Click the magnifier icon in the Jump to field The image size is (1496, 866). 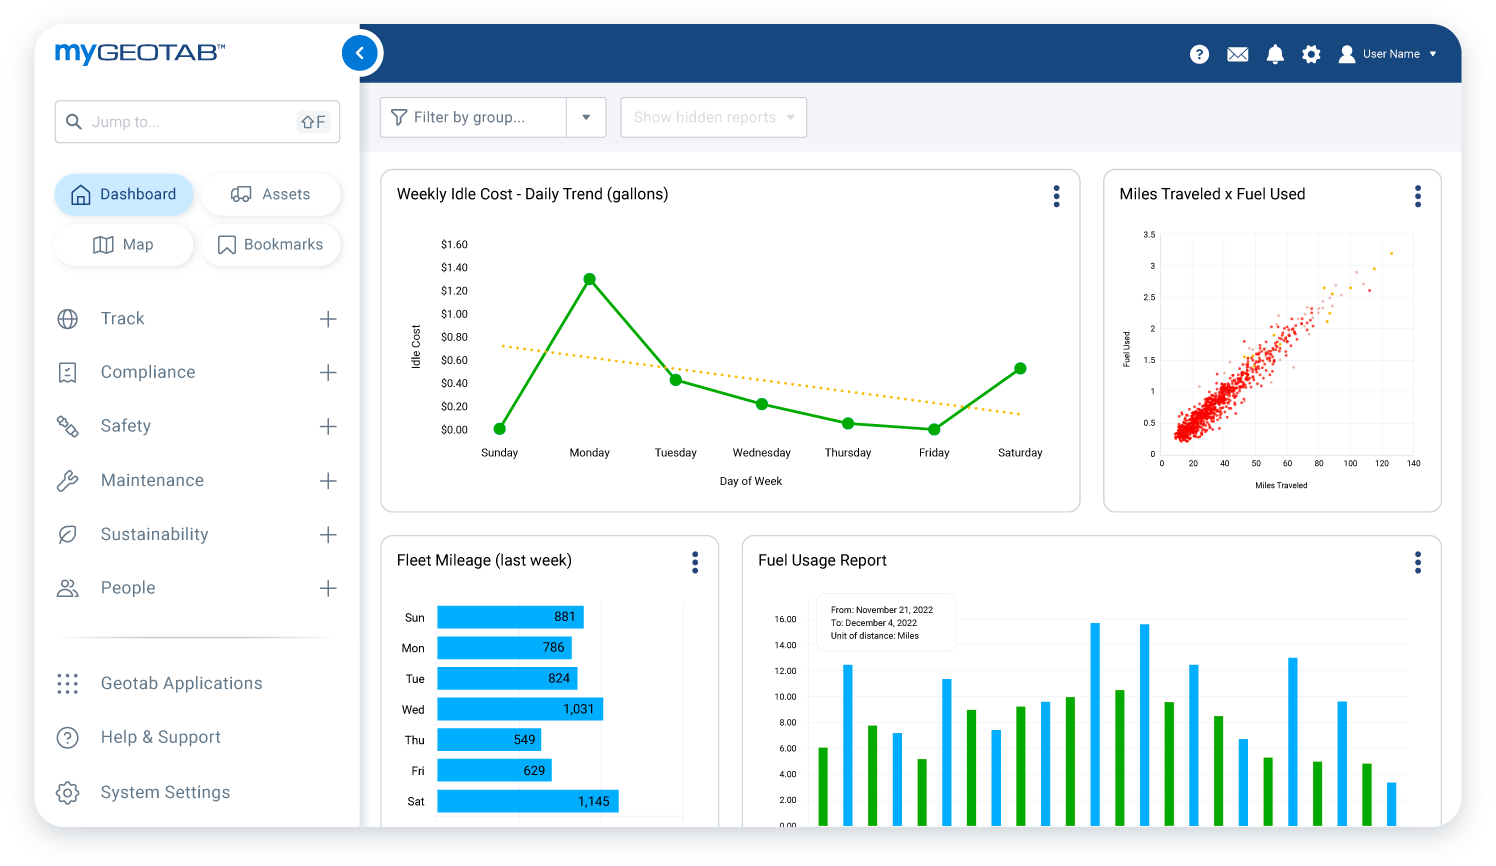[x=74, y=121]
